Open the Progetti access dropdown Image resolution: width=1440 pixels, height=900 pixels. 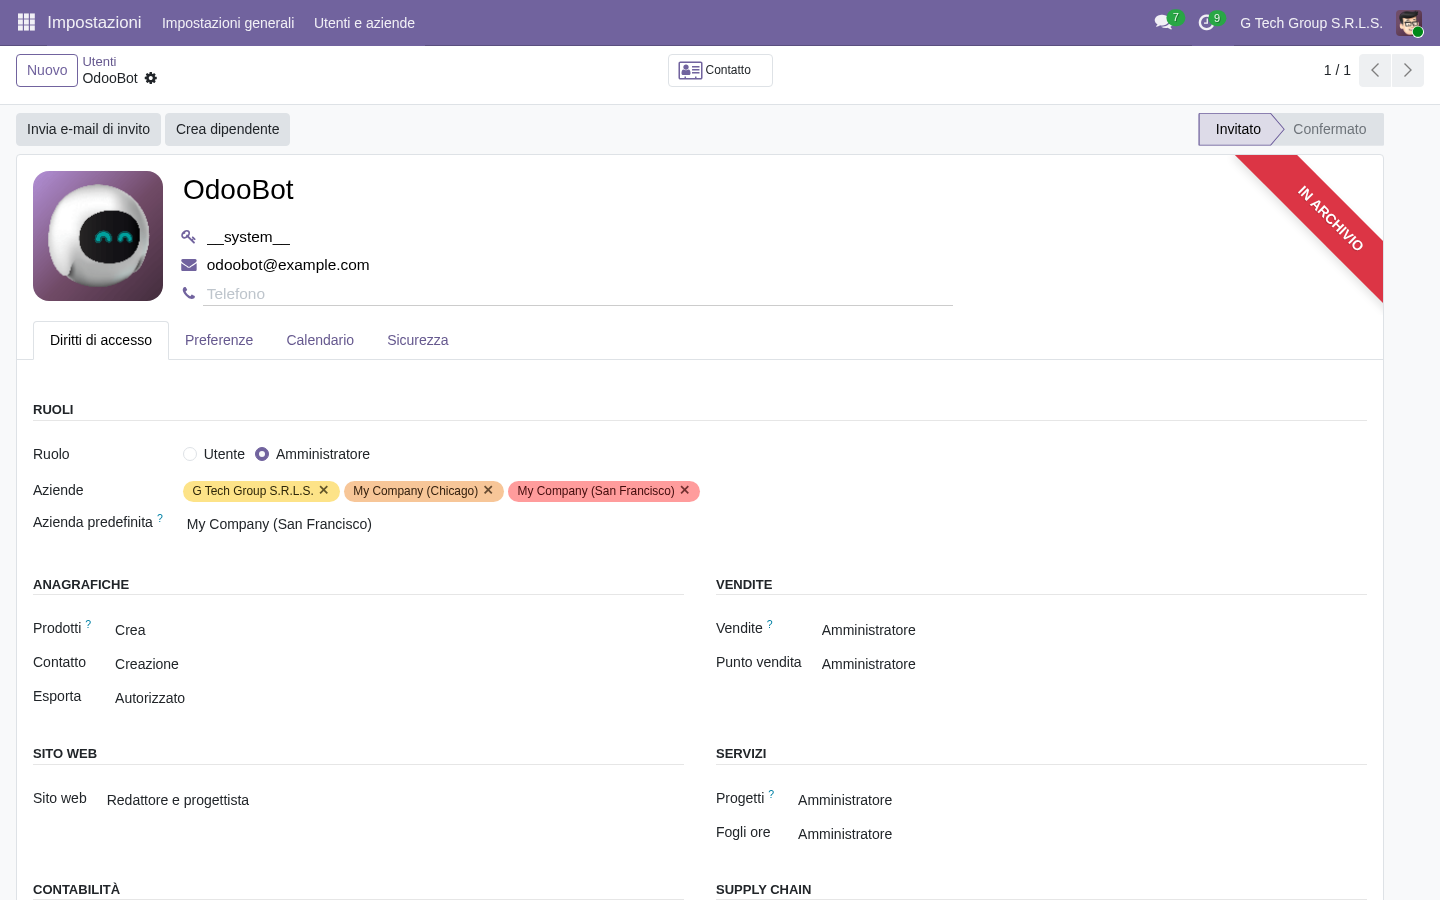pyautogui.click(x=1082, y=800)
